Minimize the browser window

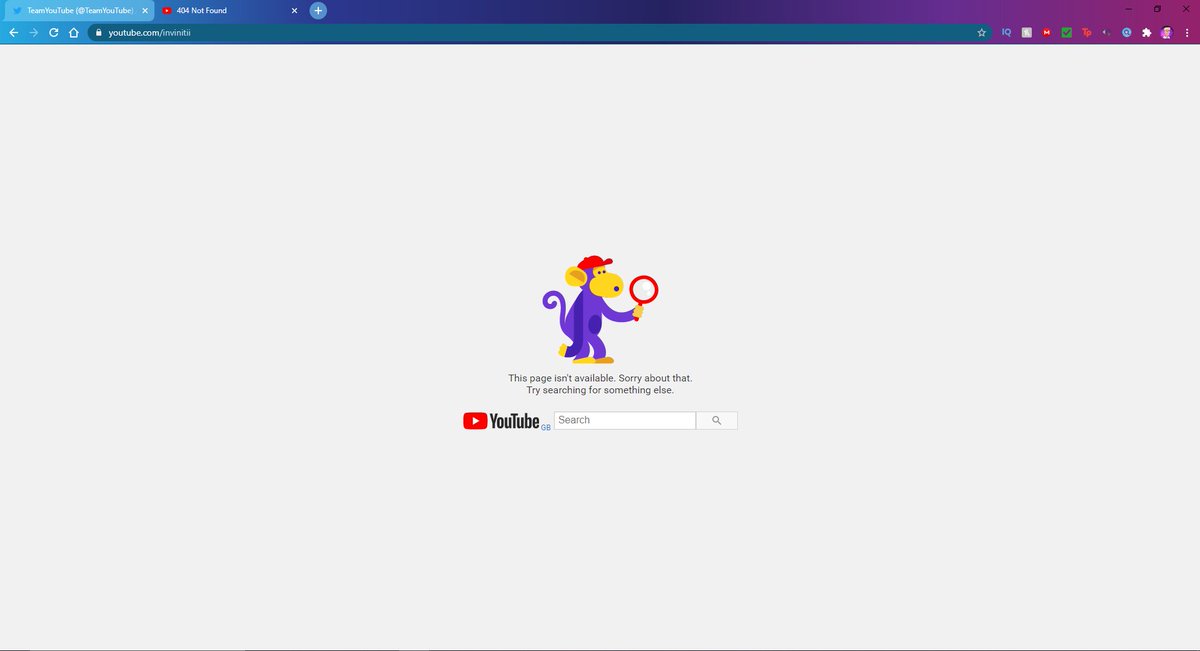pyautogui.click(x=1128, y=9)
